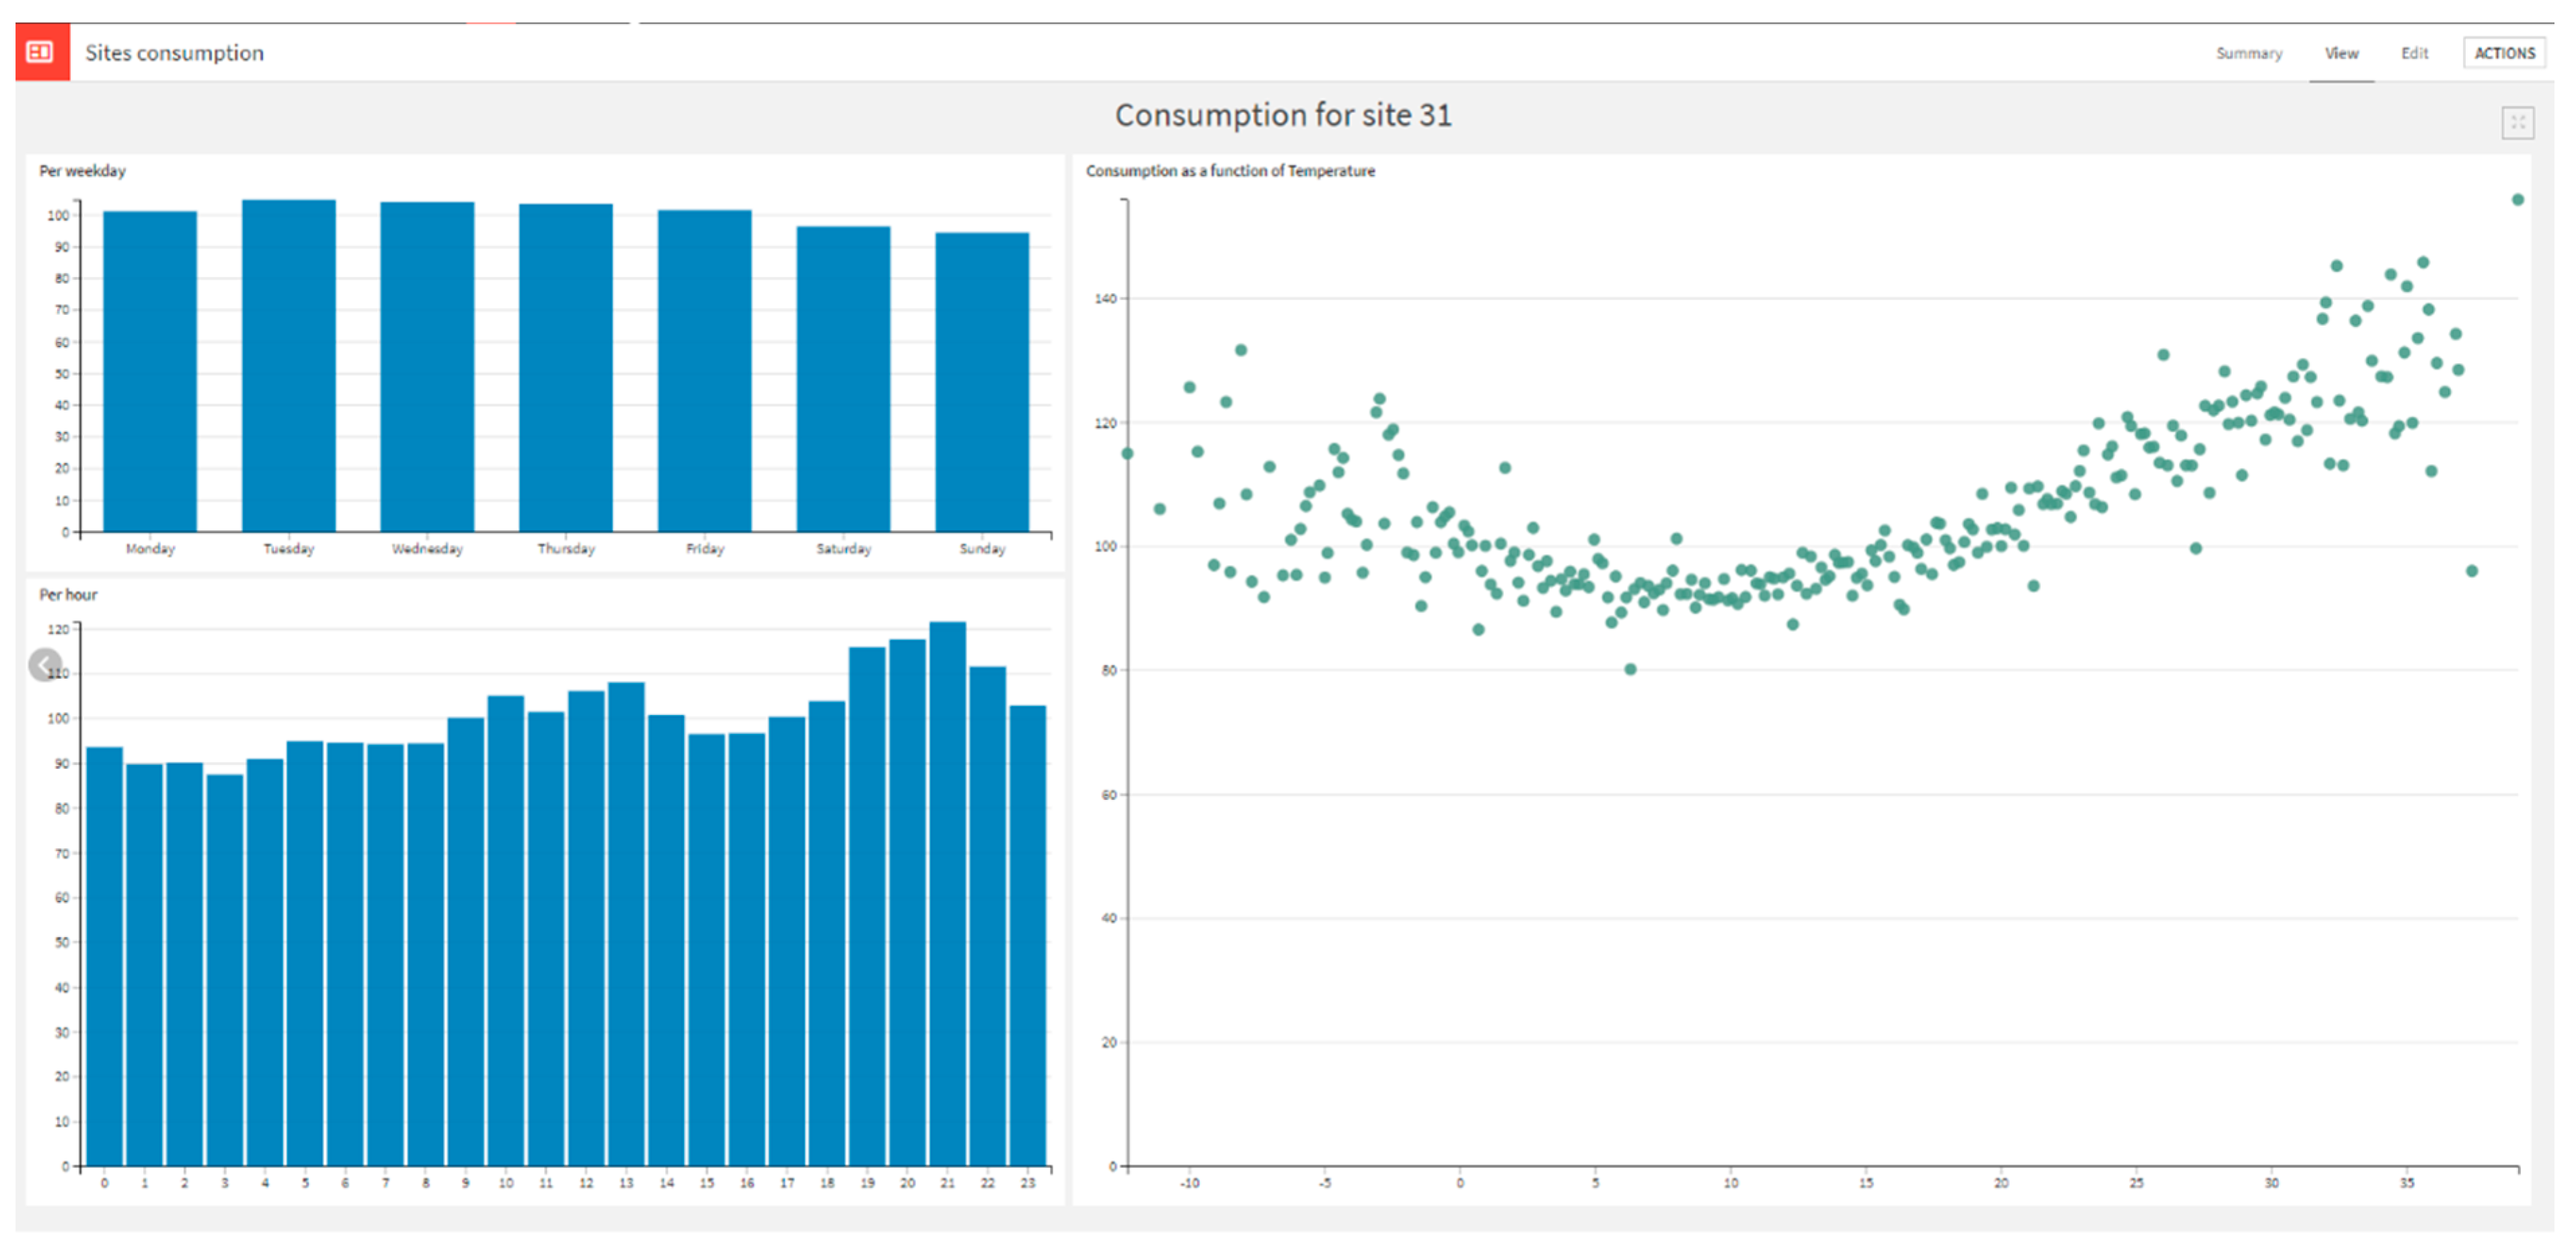Open the ACTIONS menu button
Viewport: 2576px width, 1260px height.
2504,53
